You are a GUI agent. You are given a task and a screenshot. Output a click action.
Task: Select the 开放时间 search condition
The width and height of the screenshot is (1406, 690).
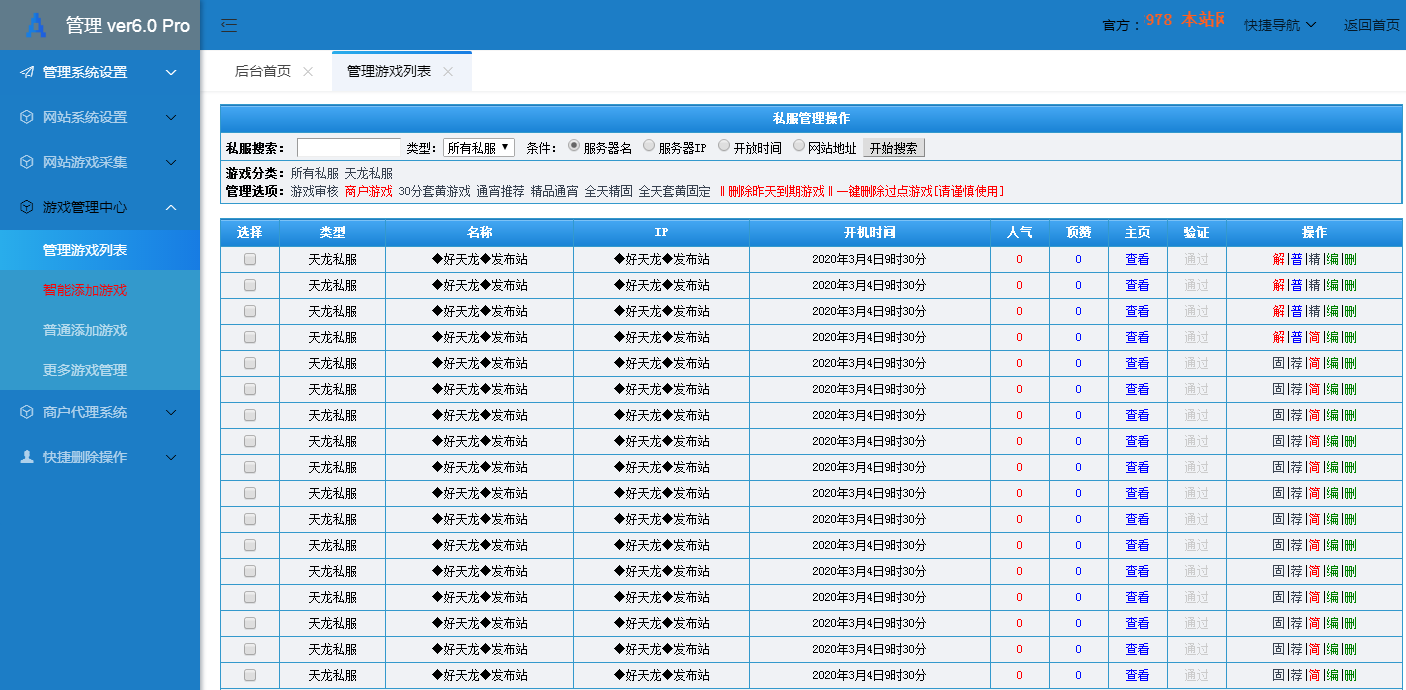(724, 146)
